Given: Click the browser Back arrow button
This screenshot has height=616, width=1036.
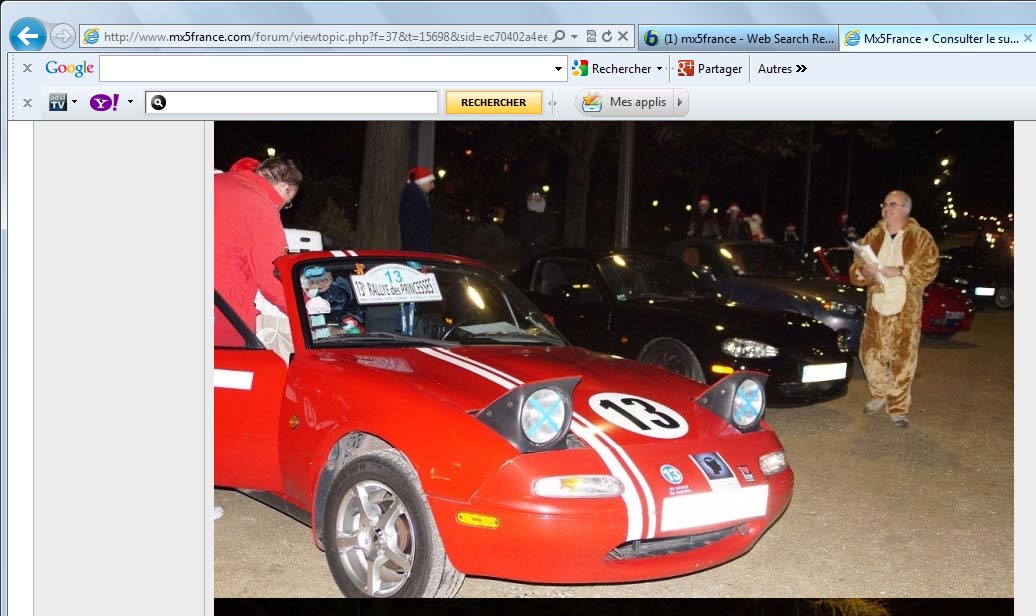Looking at the screenshot, I should point(27,36).
